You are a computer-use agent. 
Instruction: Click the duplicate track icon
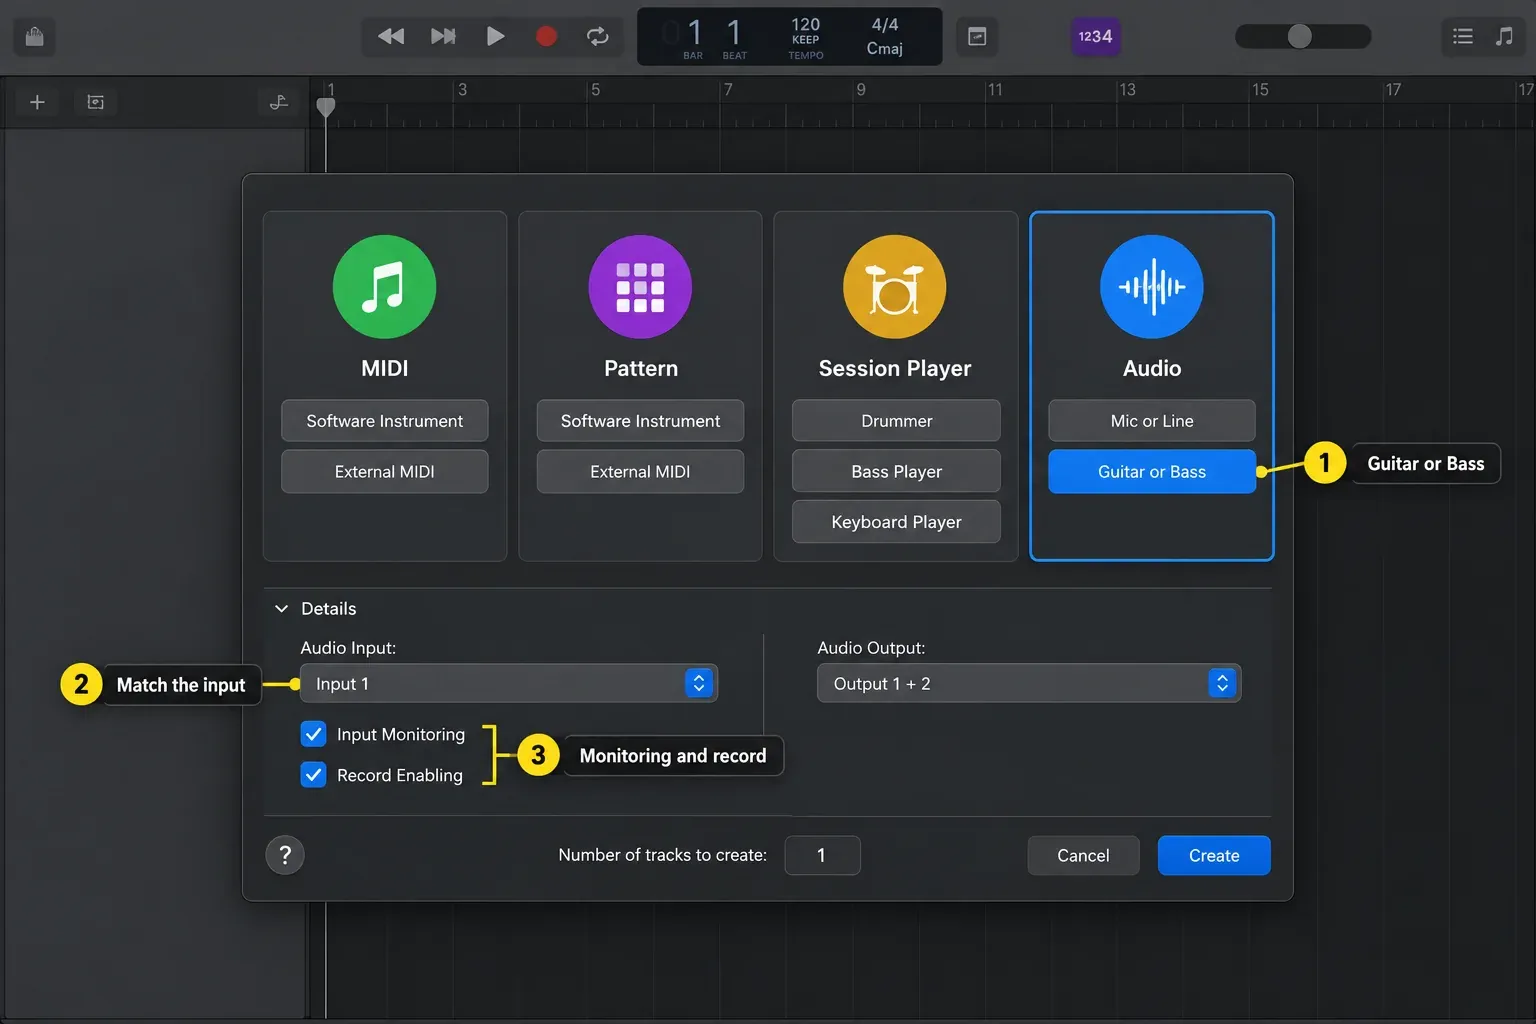coord(96,102)
